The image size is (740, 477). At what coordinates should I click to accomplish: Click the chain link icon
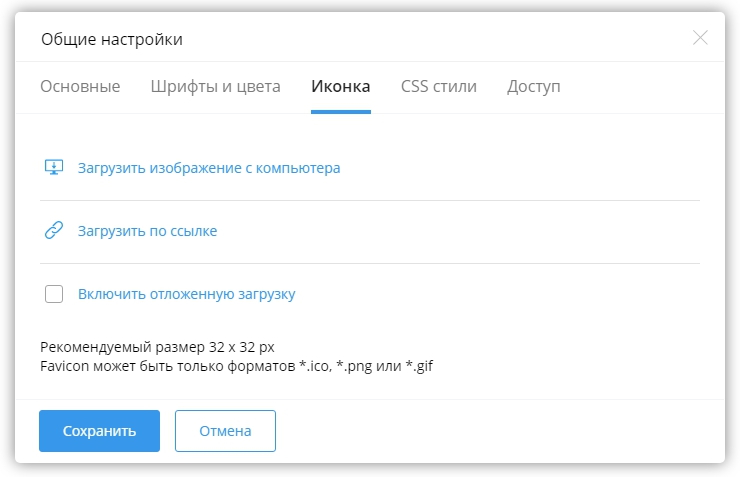[x=54, y=231]
